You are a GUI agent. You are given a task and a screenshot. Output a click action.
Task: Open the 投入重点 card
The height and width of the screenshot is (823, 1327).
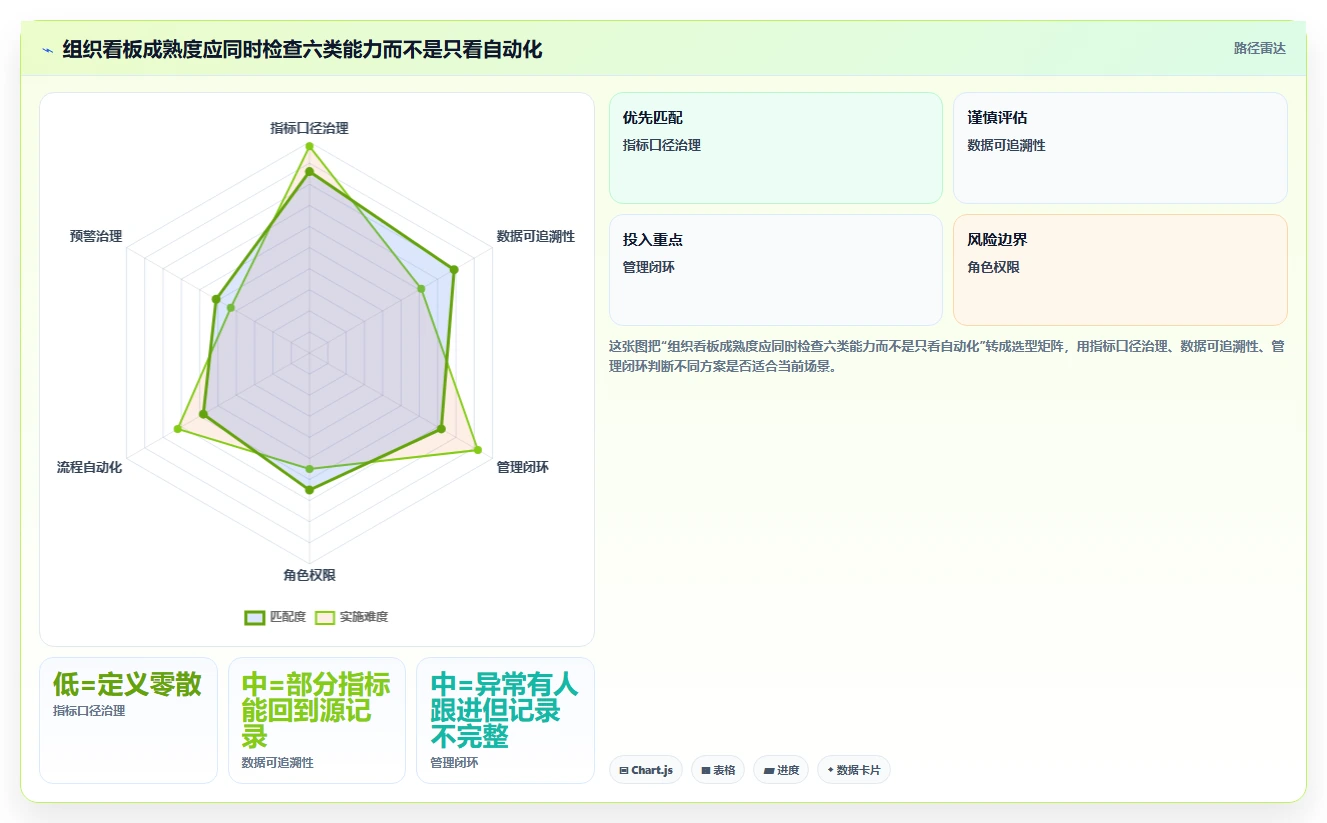pos(776,270)
